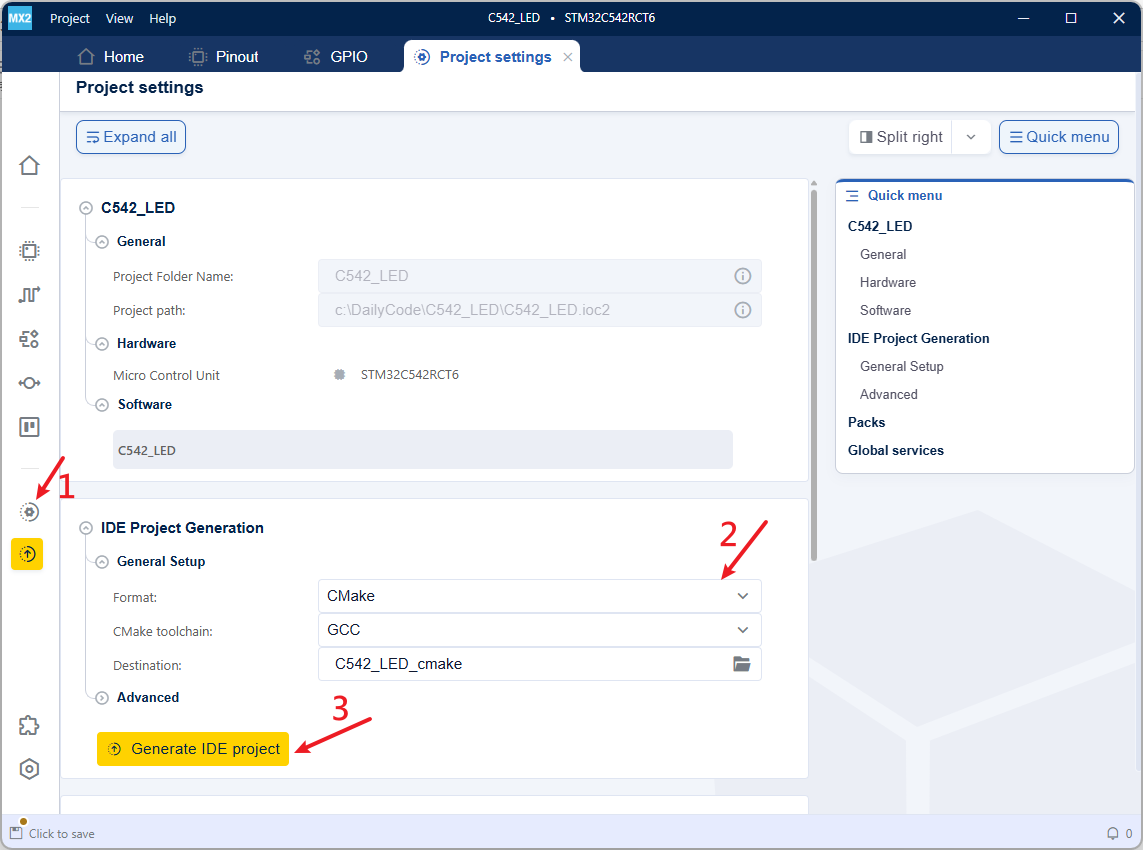1143x850 pixels.
Task: Open the Home icon in left sidebar
Action: pos(29,165)
